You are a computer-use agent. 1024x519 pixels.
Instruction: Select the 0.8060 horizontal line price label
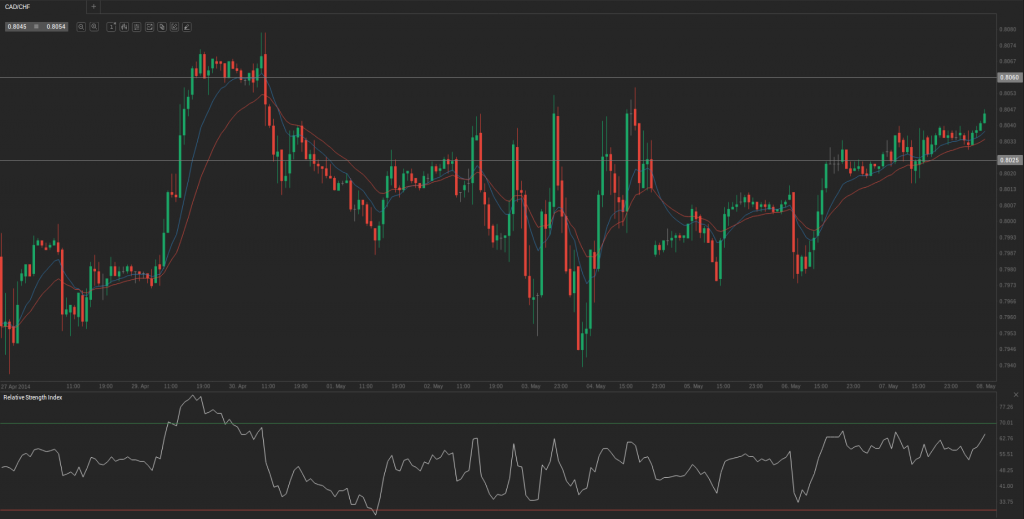[1009, 77]
